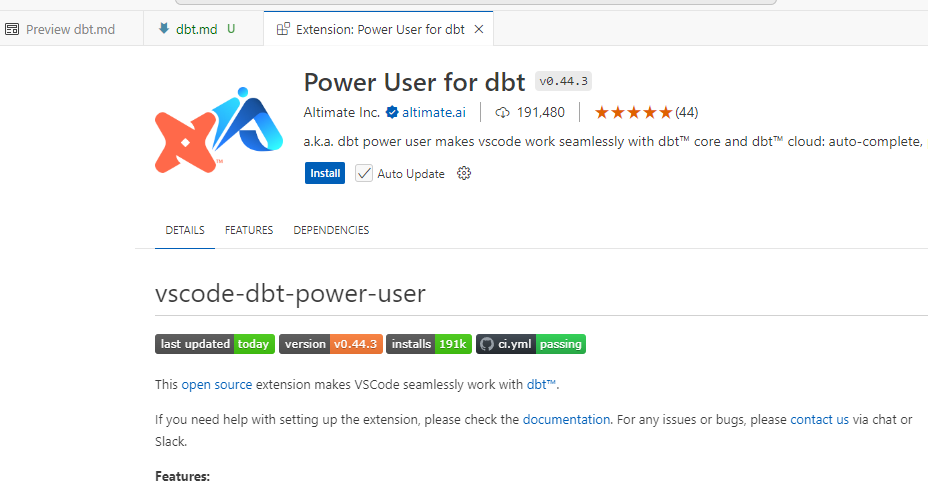This screenshot has width=928, height=486.
Task: Click the 191,480 install count
Action: [x=540, y=112]
